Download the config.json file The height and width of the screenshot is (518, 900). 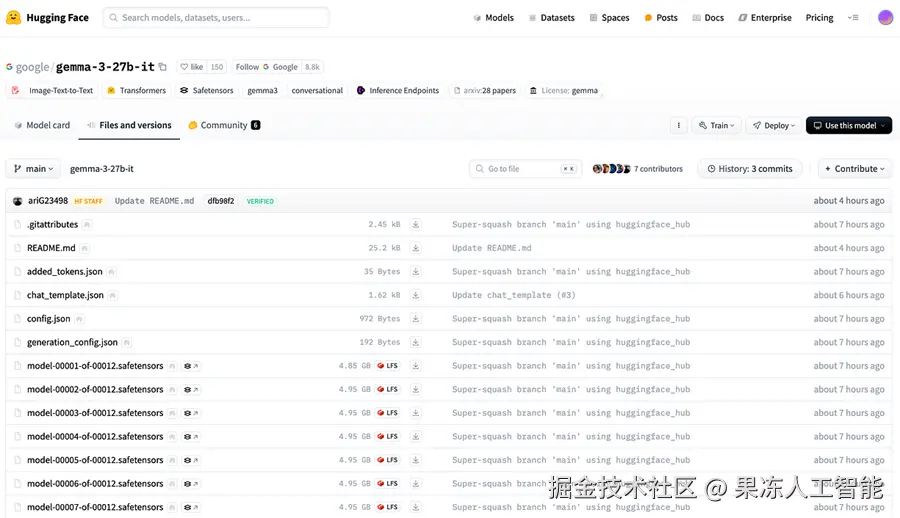click(x=416, y=319)
